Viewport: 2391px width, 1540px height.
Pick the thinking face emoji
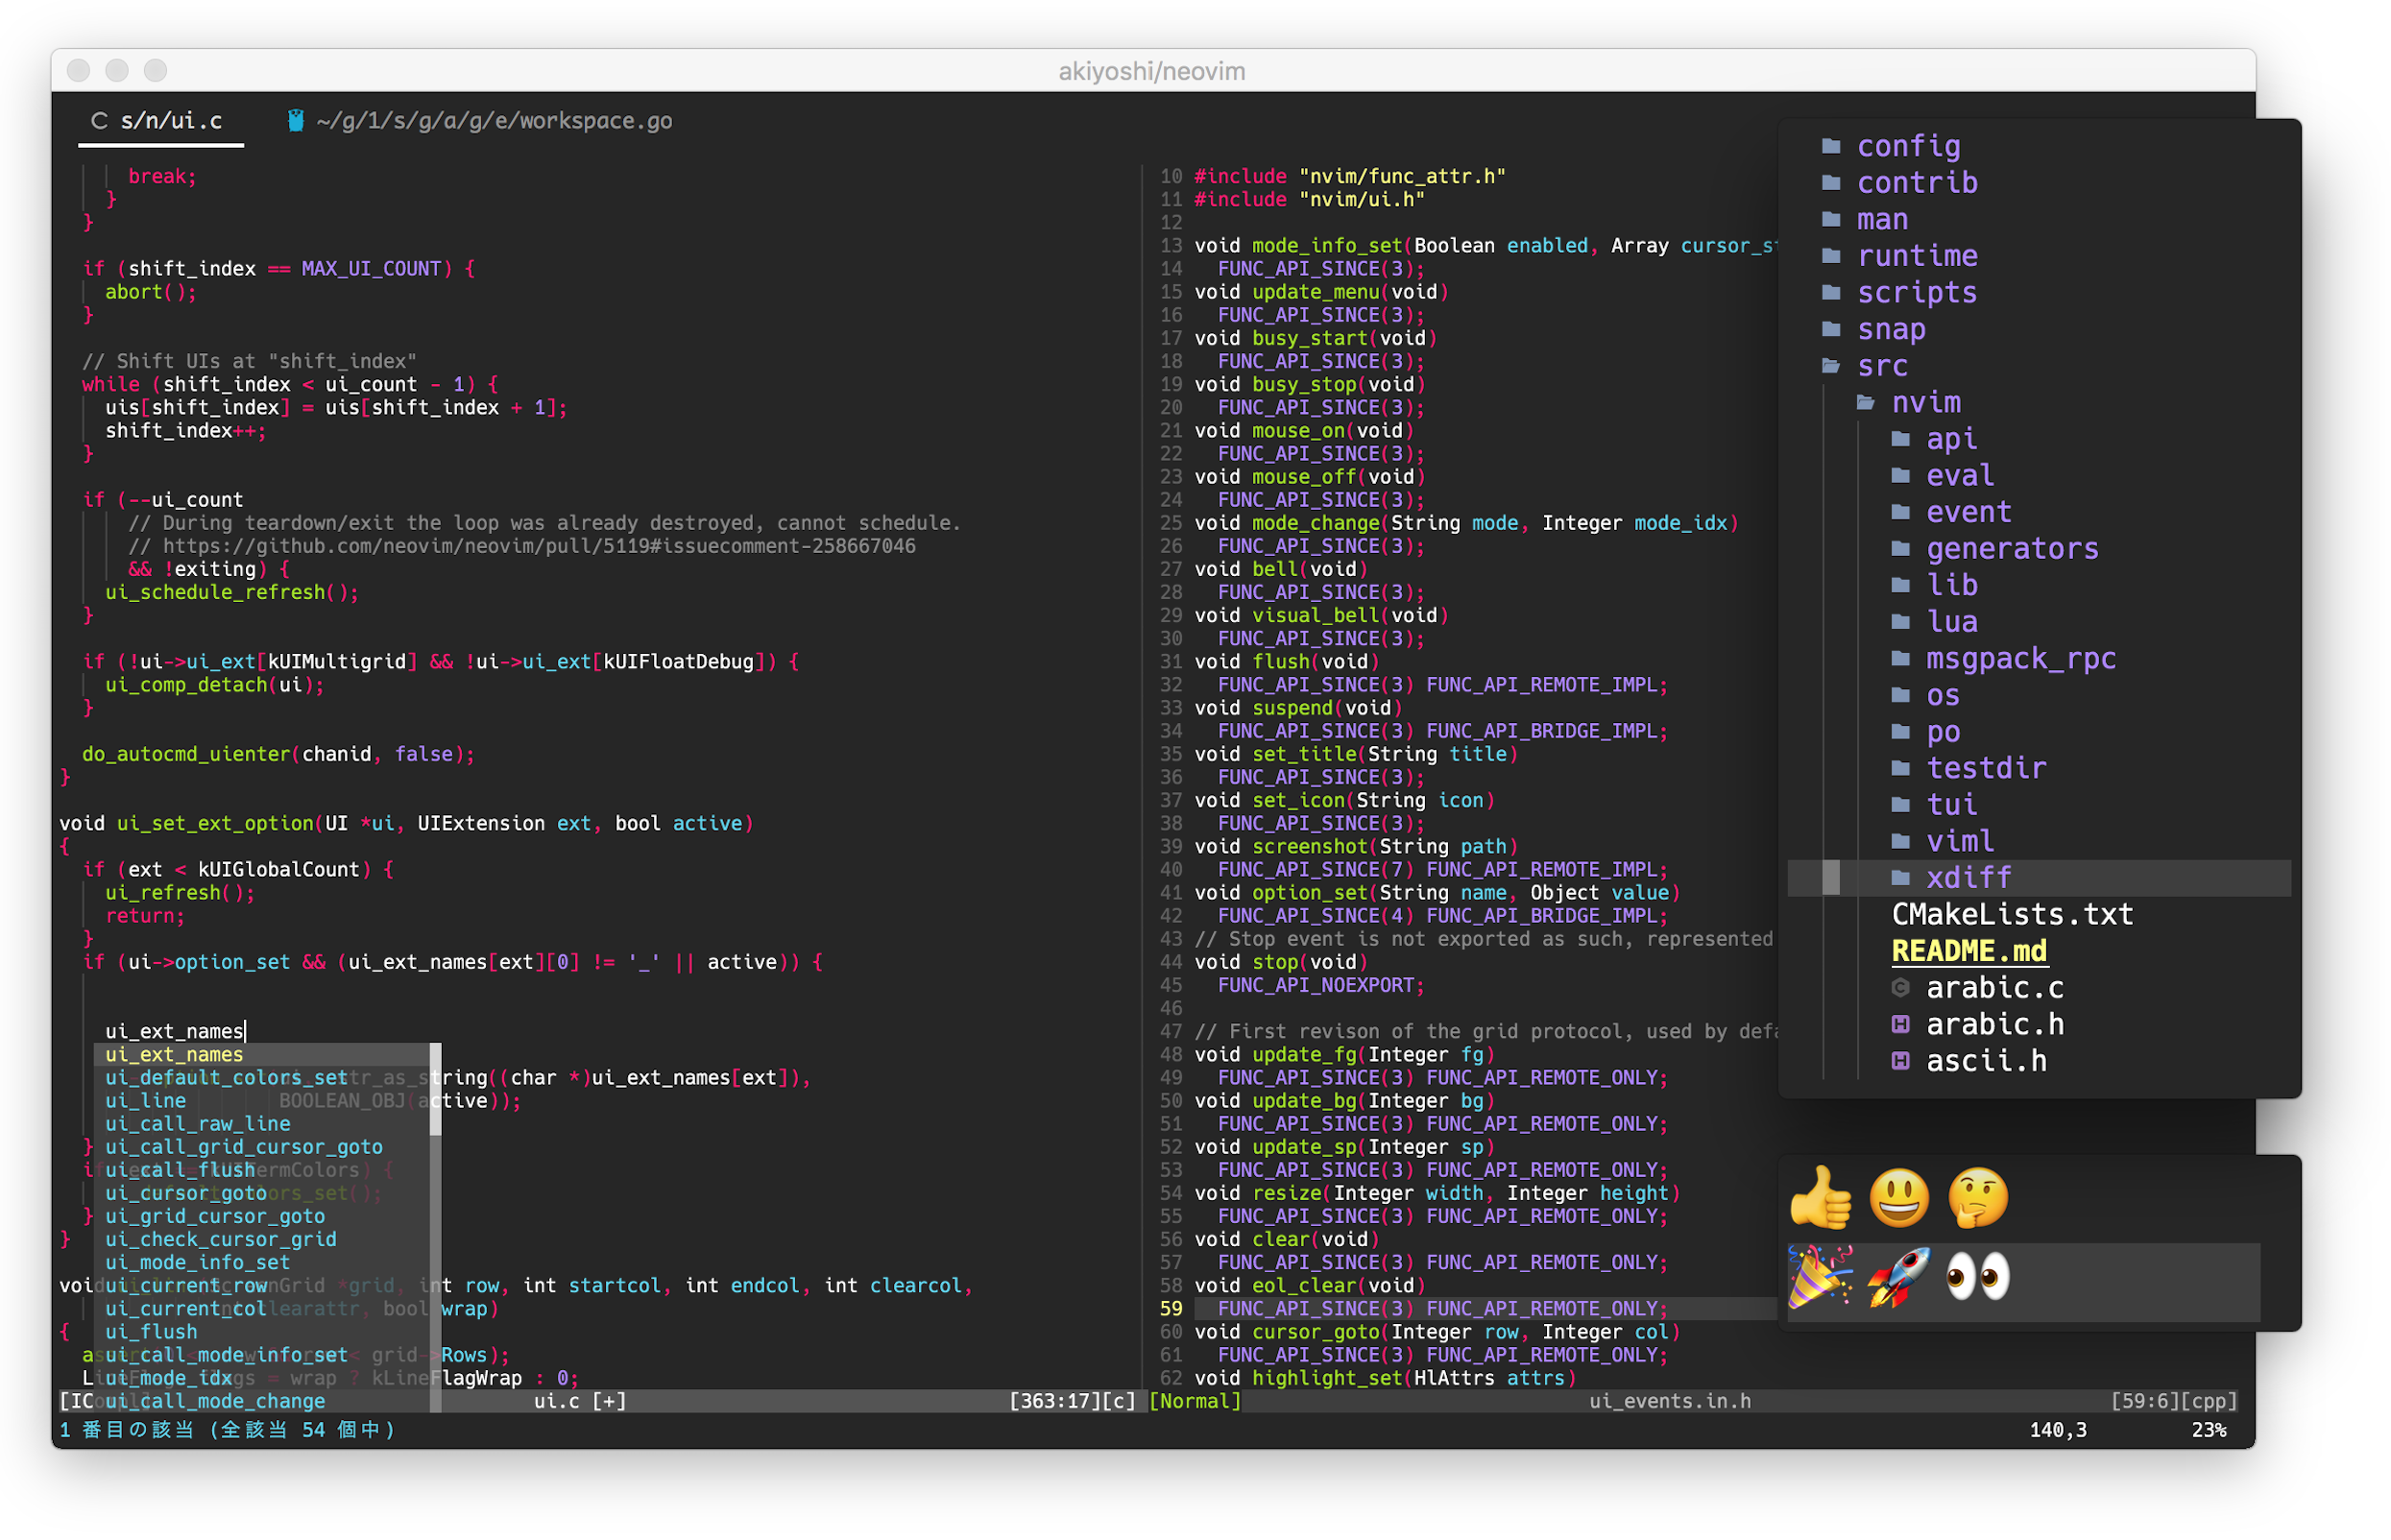click(x=1979, y=1198)
